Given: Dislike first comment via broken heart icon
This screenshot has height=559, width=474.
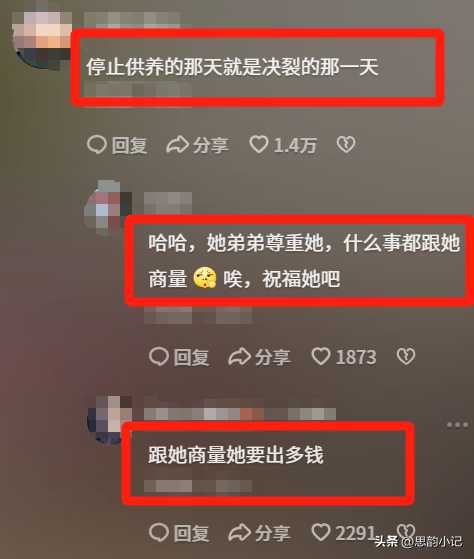Looking at the screenshot, I should pos(346,145).
